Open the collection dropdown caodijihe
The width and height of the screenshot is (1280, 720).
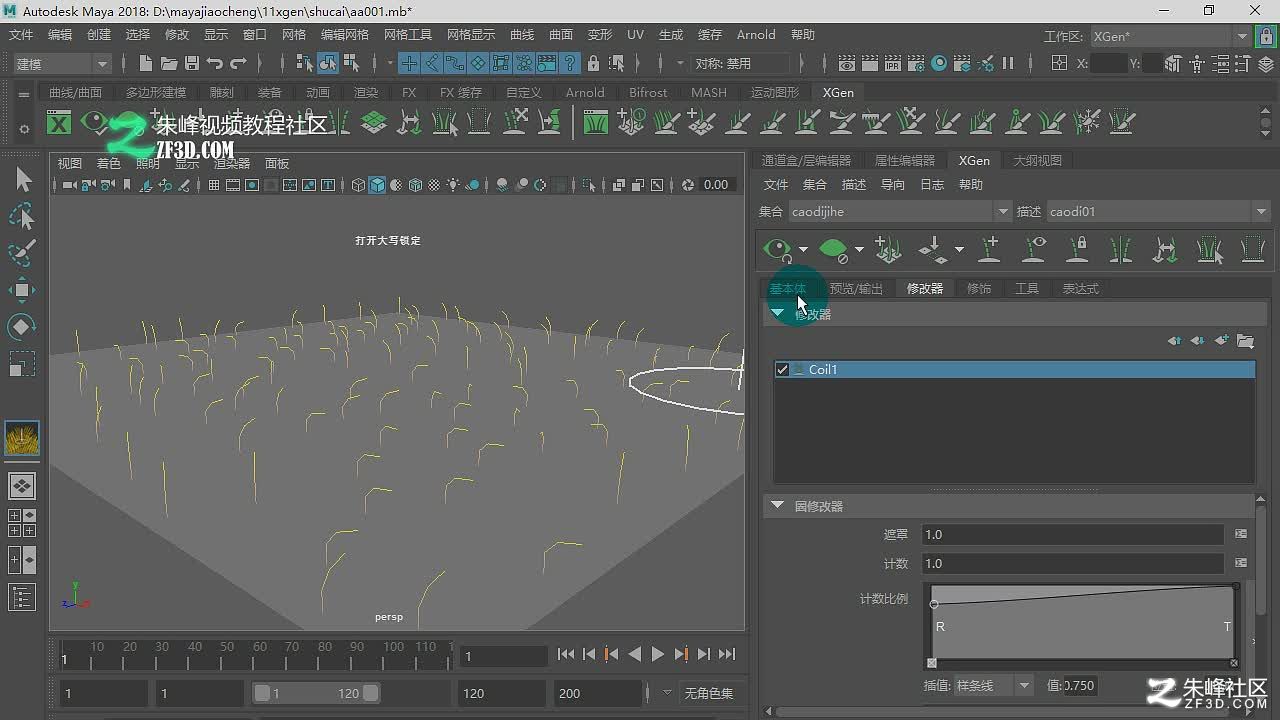pos(899,212)
